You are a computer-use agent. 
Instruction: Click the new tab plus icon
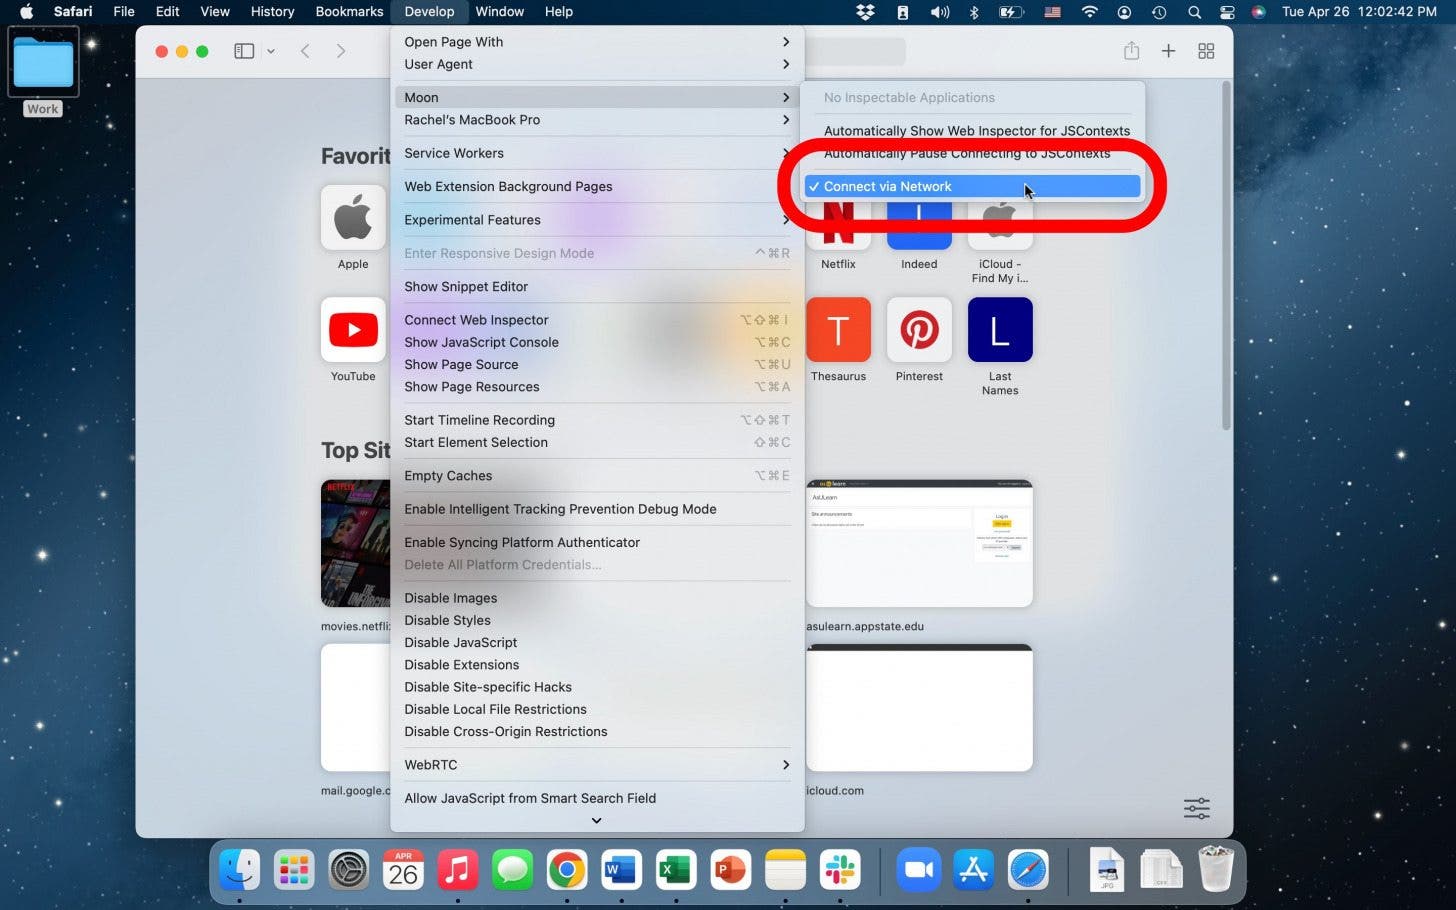click(1168, 51)
